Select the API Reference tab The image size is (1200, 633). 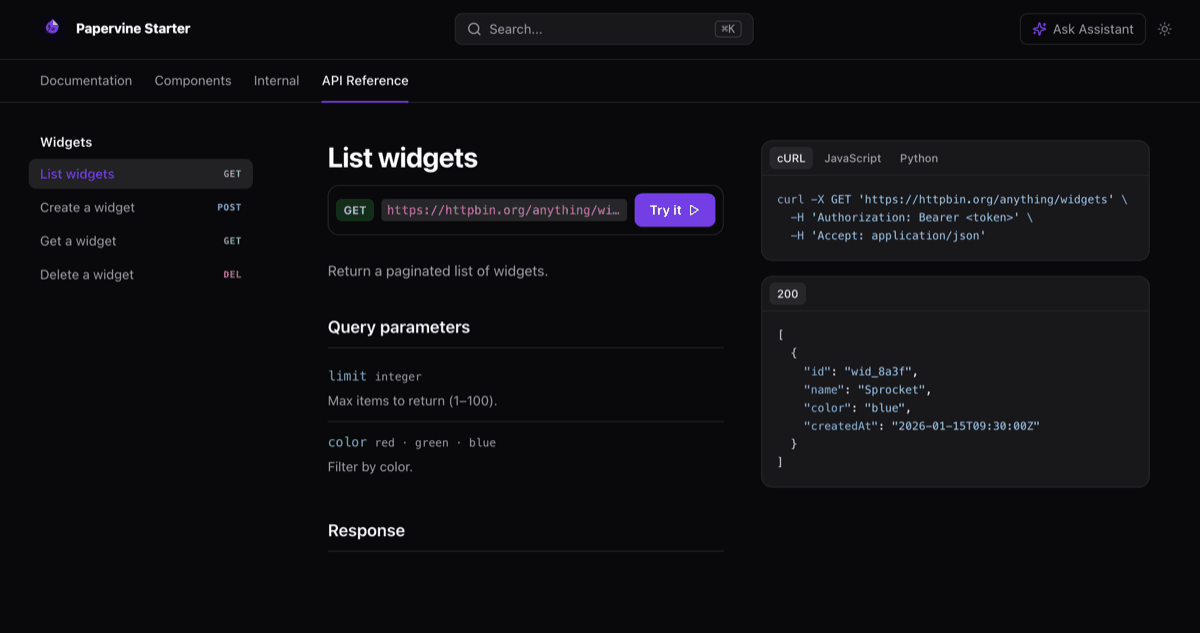365,81
